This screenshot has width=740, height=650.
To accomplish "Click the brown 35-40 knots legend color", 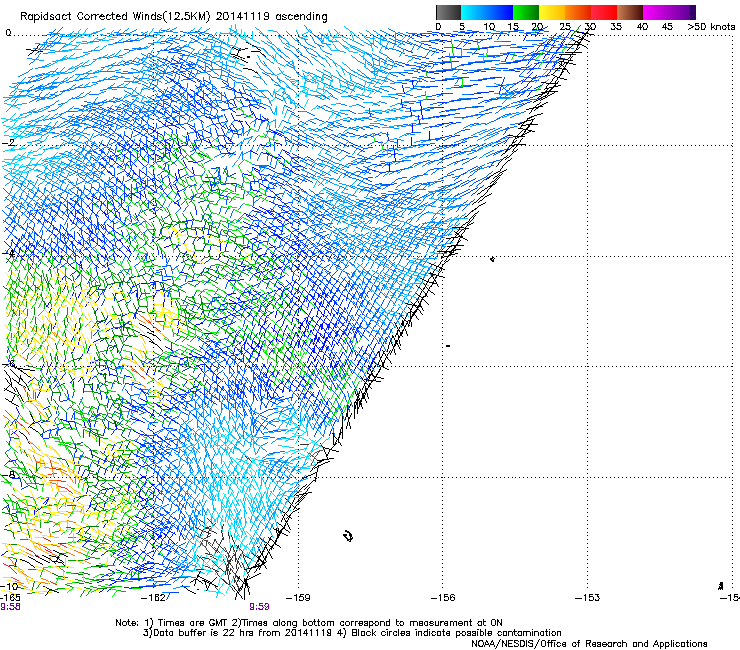I will tap(630, 12).
